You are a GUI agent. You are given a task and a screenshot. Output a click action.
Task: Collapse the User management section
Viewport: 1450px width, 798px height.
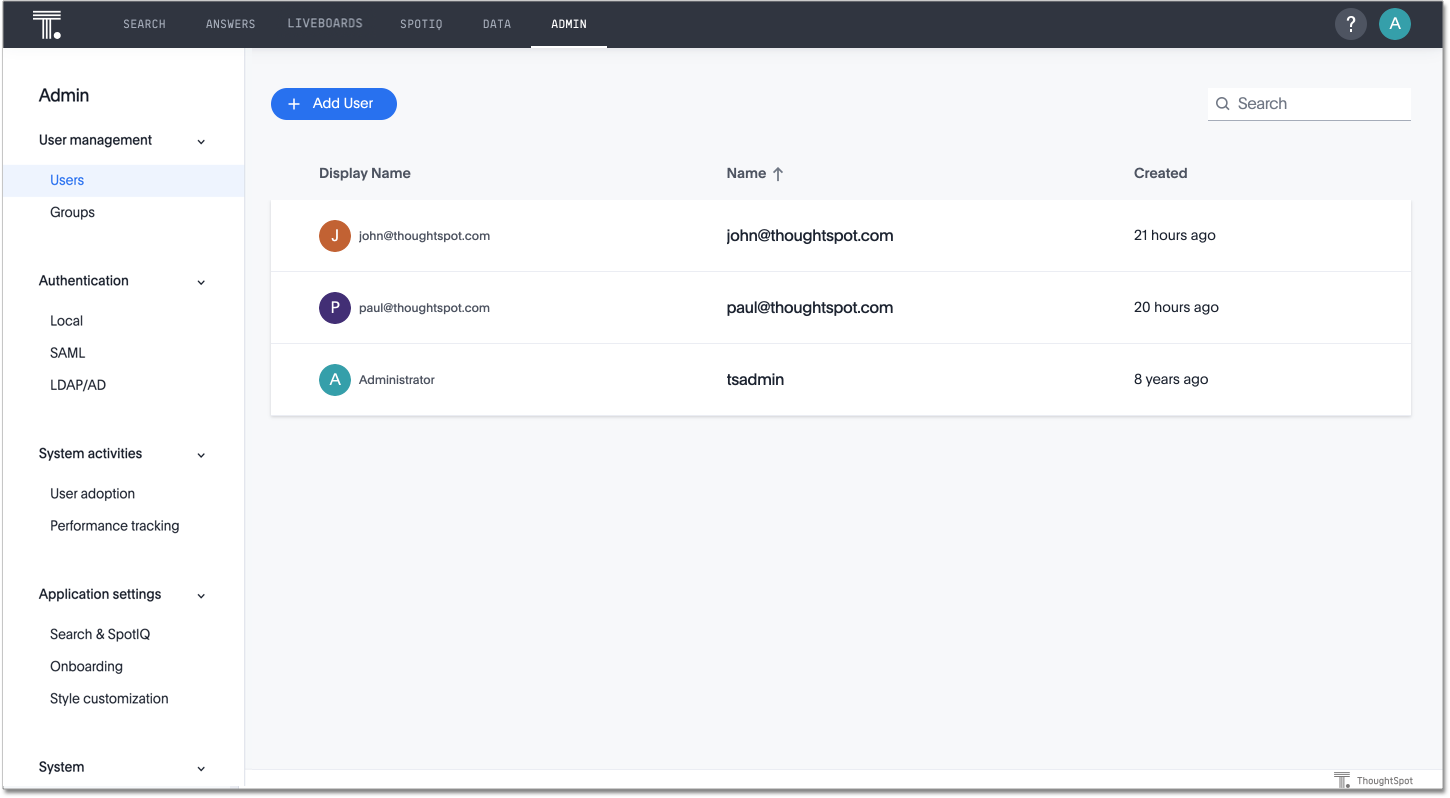[201, 140]
